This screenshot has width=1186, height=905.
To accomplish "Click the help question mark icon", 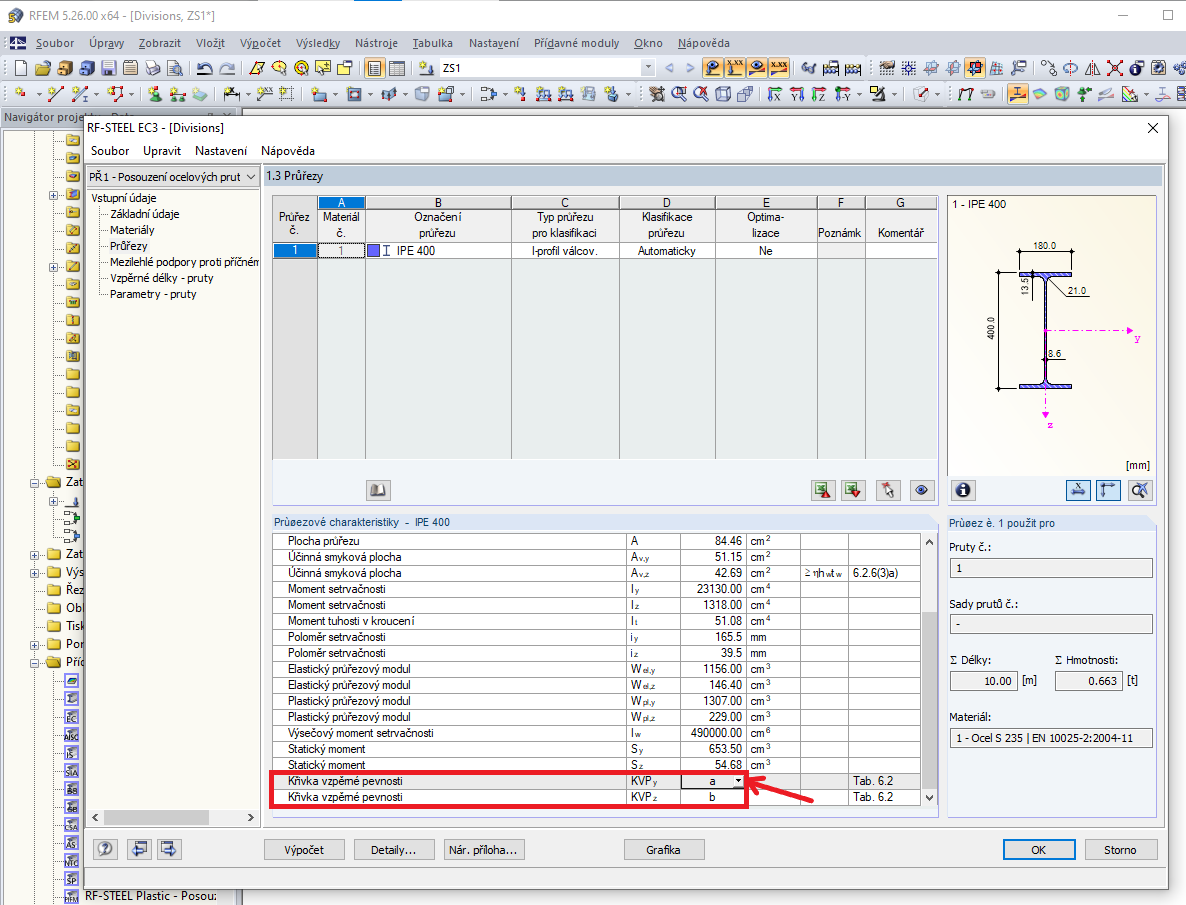I will click(x=105, y=849).
